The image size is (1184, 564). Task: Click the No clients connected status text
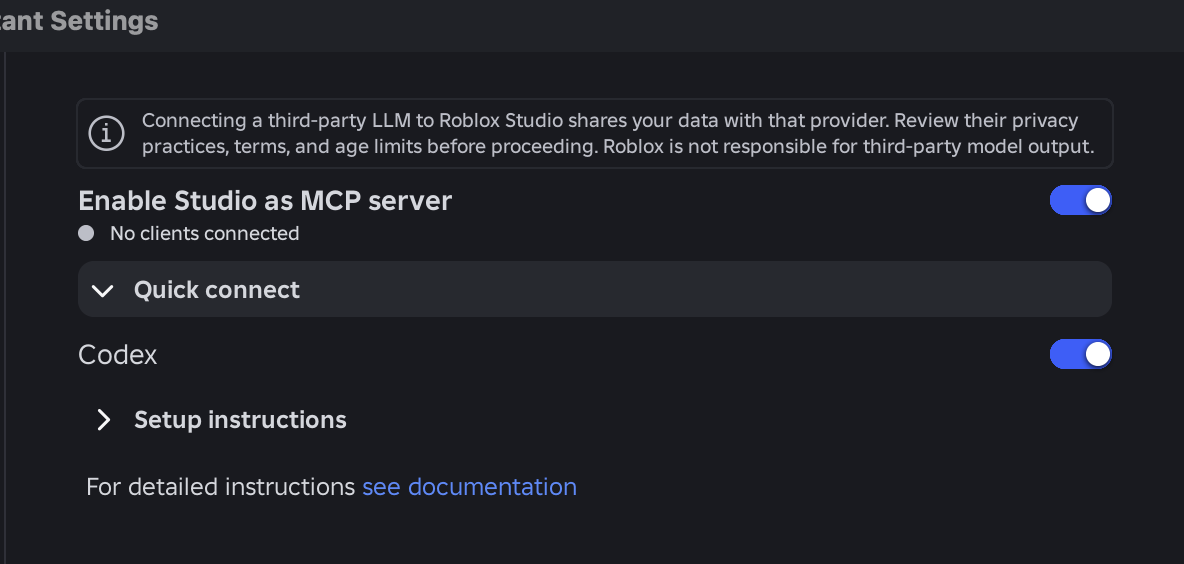point(205,233)
